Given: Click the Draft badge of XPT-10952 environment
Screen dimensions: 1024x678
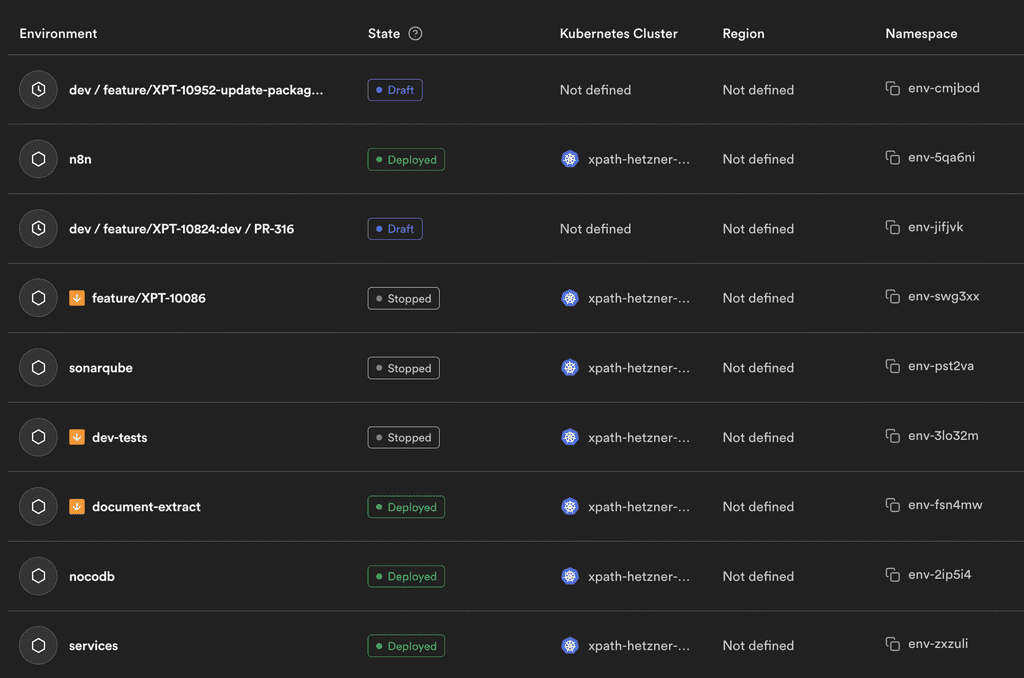Looking at the screenshot, I should click(x=395, y=90).
